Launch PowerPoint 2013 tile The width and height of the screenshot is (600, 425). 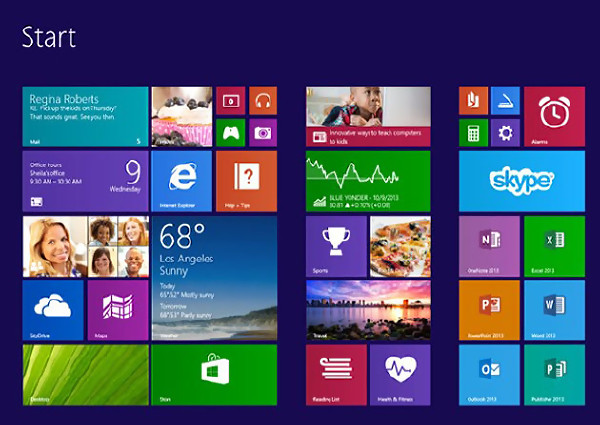tap(489, 310)
